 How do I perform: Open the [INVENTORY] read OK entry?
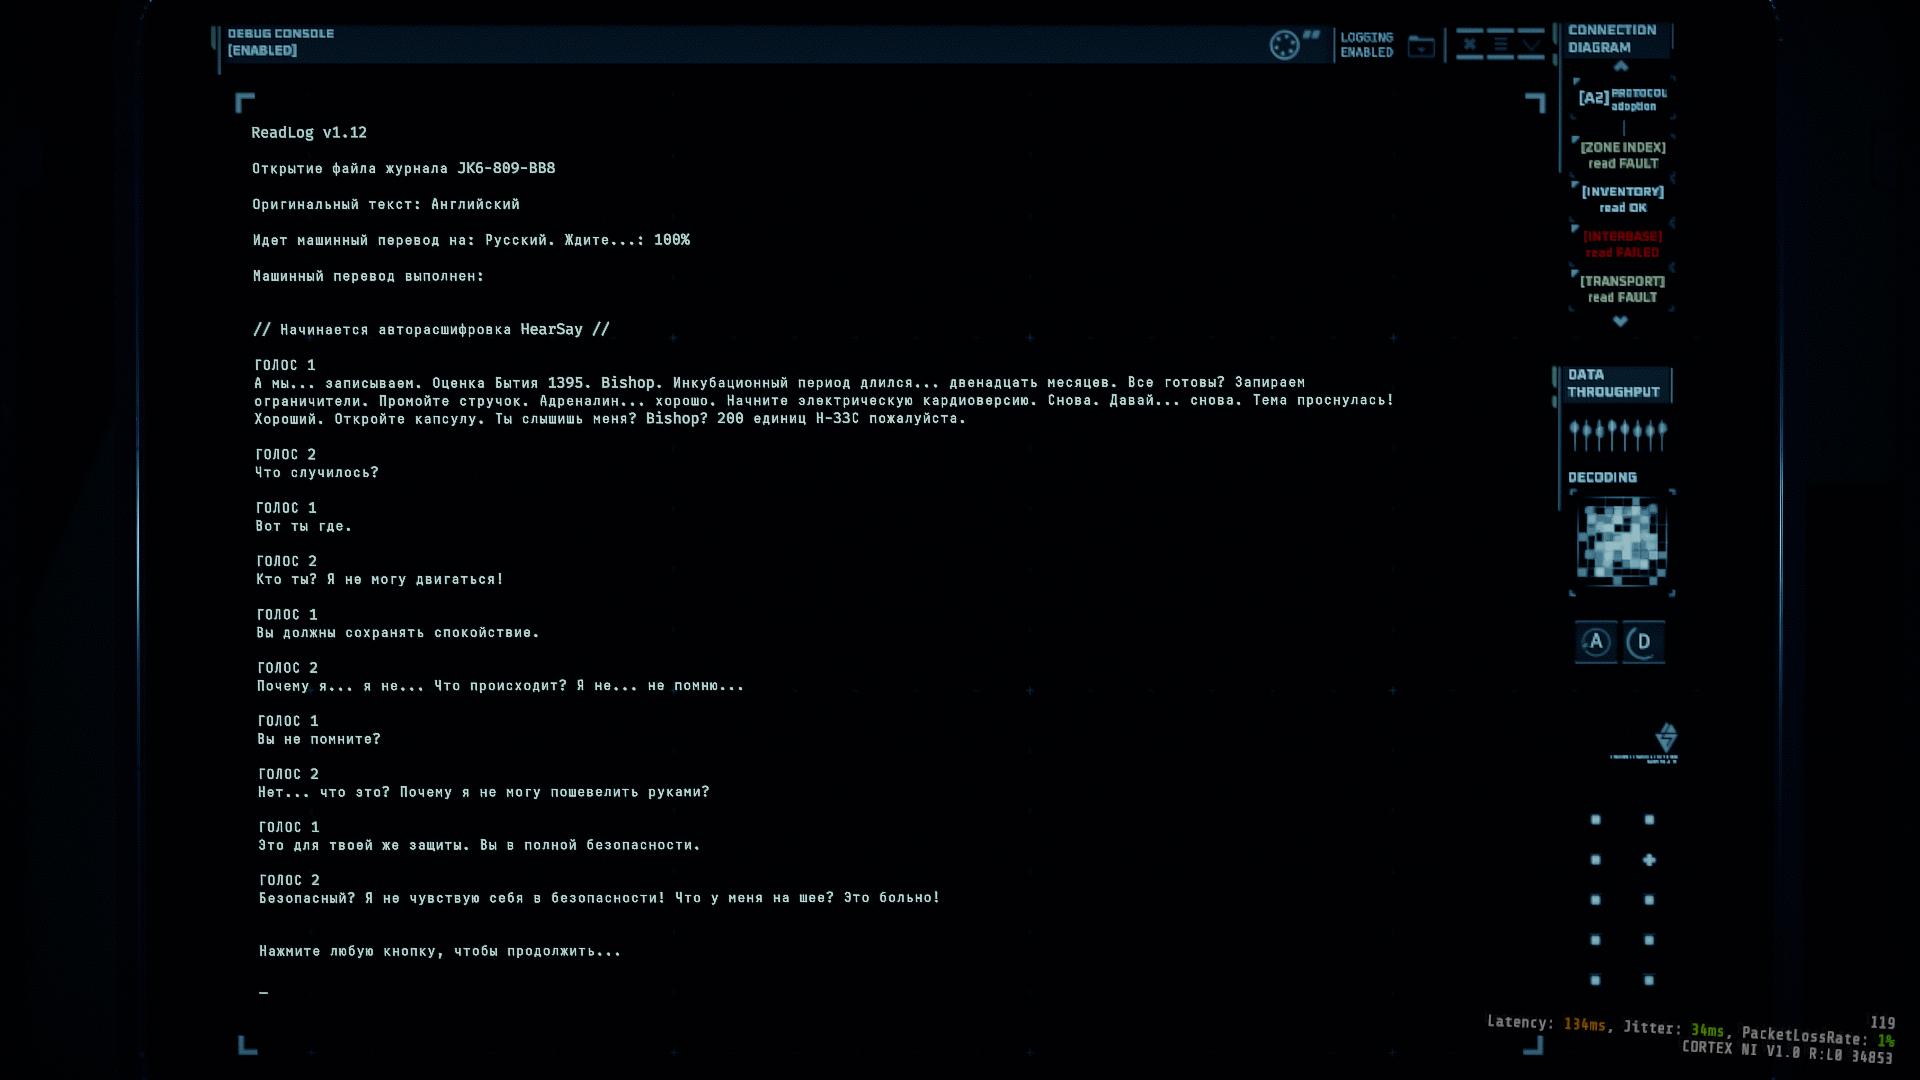[1623, 199]
